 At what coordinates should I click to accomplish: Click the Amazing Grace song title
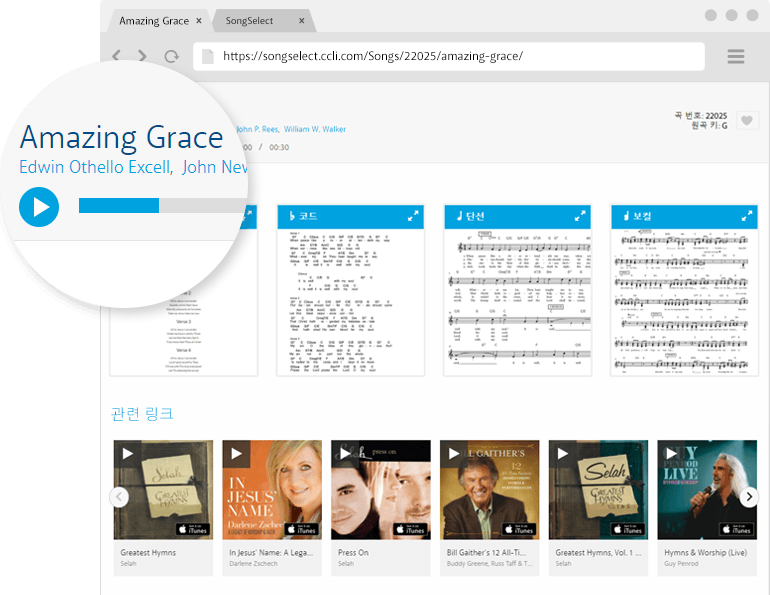(x=122, y=137)
